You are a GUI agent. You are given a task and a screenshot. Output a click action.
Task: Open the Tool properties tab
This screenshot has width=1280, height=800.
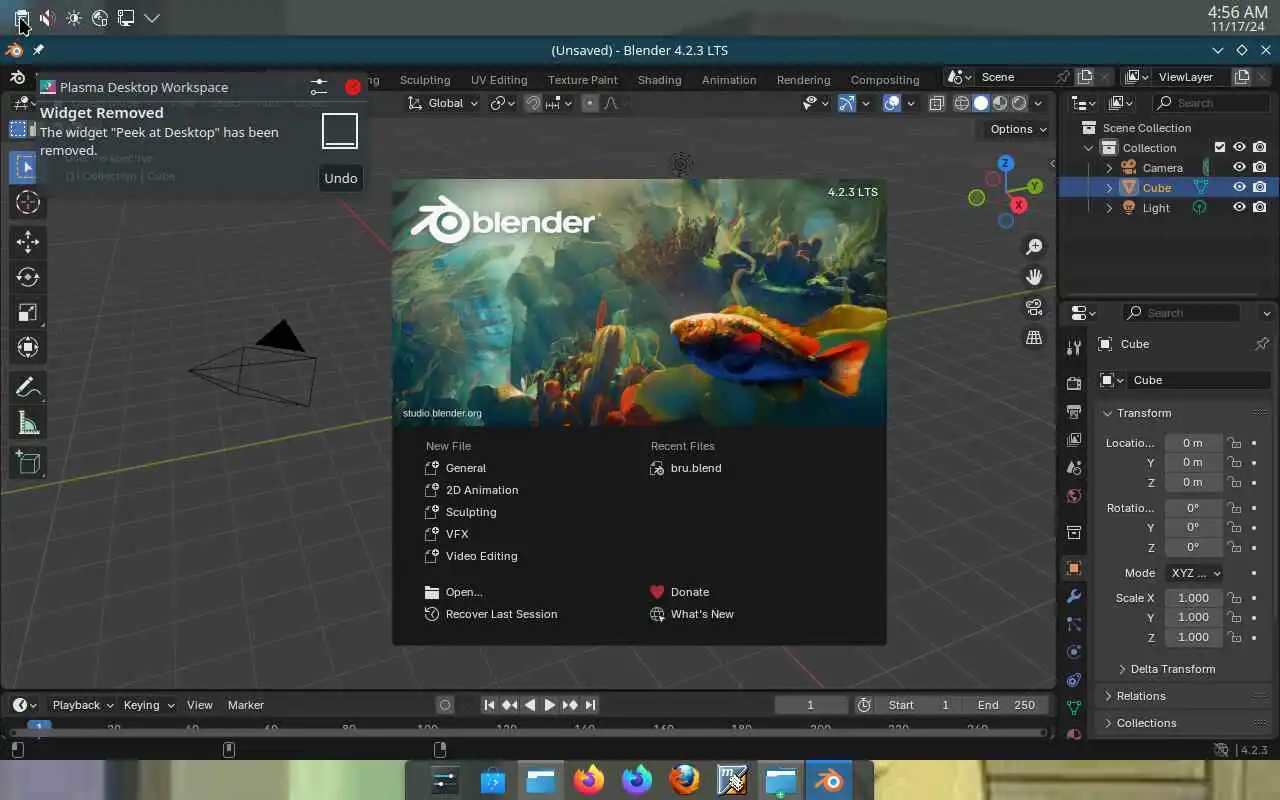point(1074,347)
